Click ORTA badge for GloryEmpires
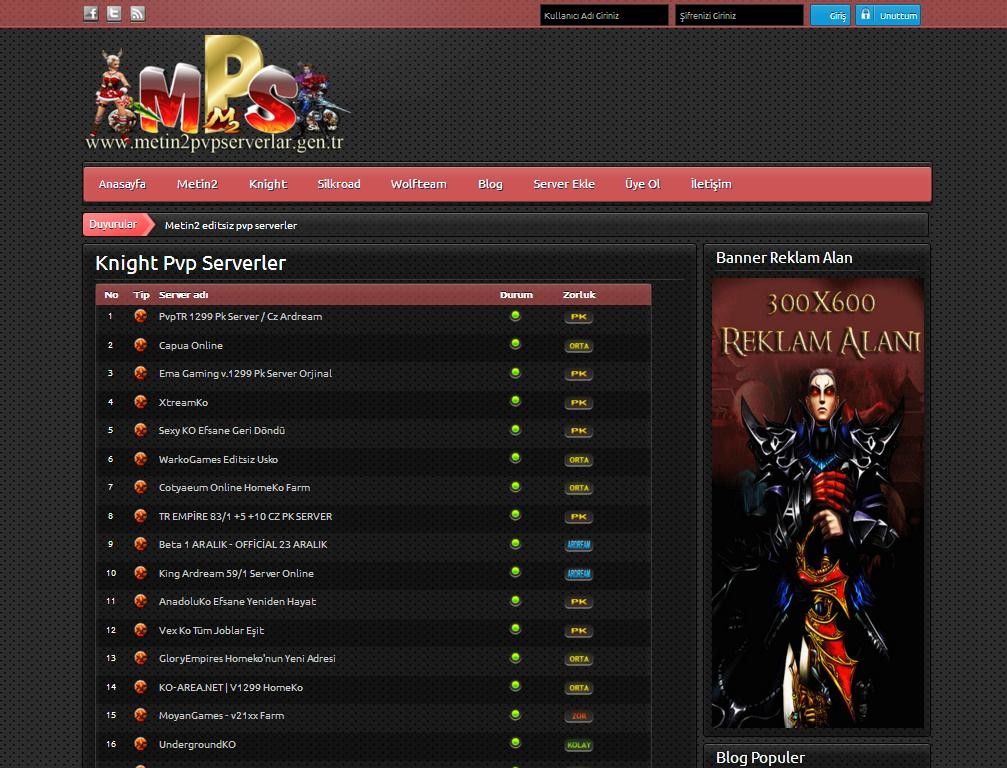Viewport: 1007px width, 768px height. click(579, 659)
